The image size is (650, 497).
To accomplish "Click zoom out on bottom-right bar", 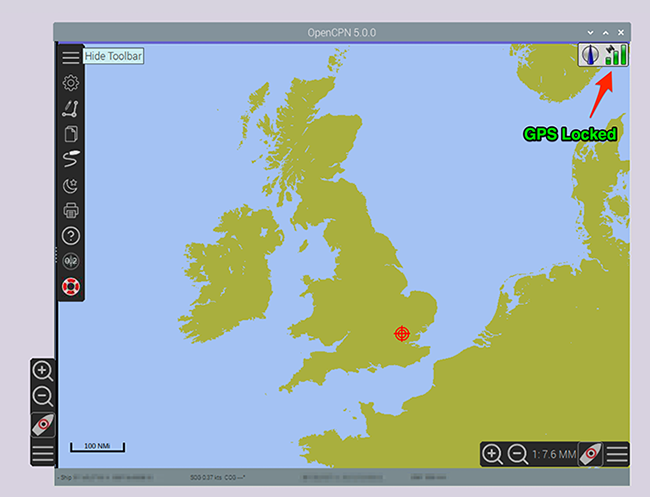I will [x=518, y=454].
